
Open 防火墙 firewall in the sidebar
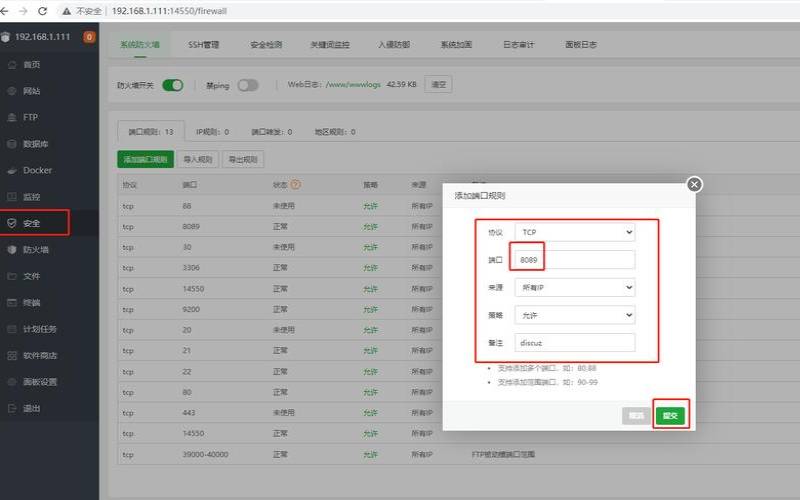point(35,250)
